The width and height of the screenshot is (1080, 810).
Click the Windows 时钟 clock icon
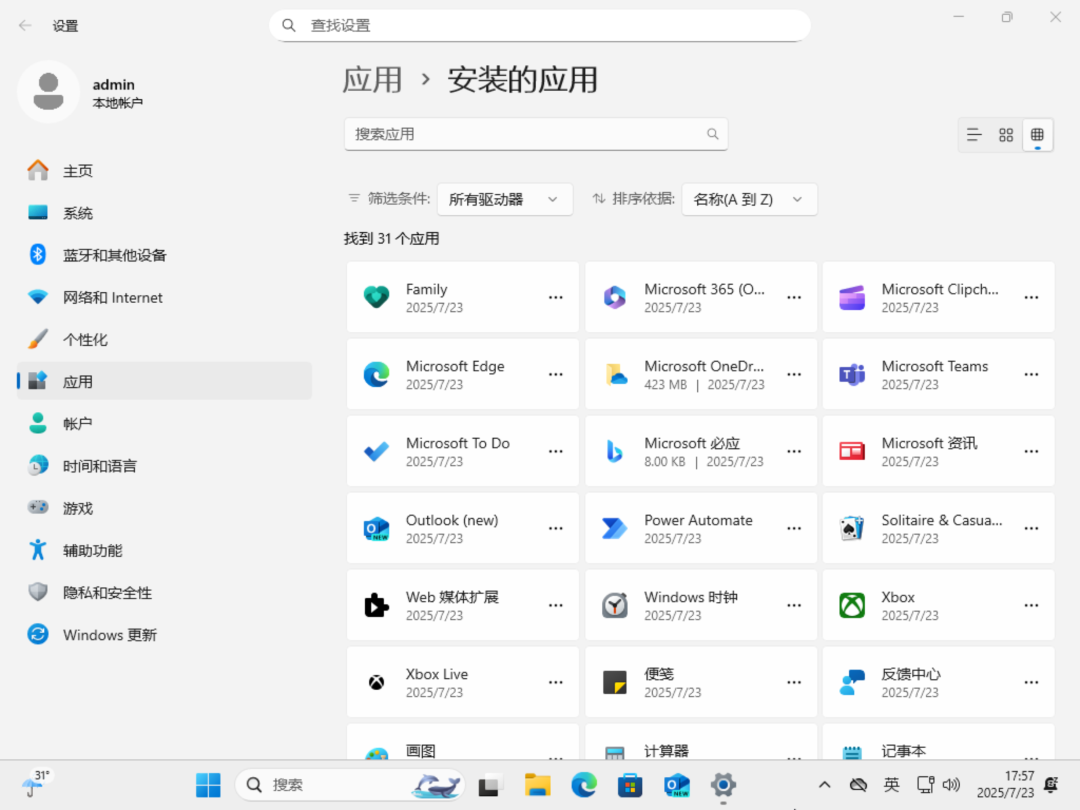click(x=614, y=605)
